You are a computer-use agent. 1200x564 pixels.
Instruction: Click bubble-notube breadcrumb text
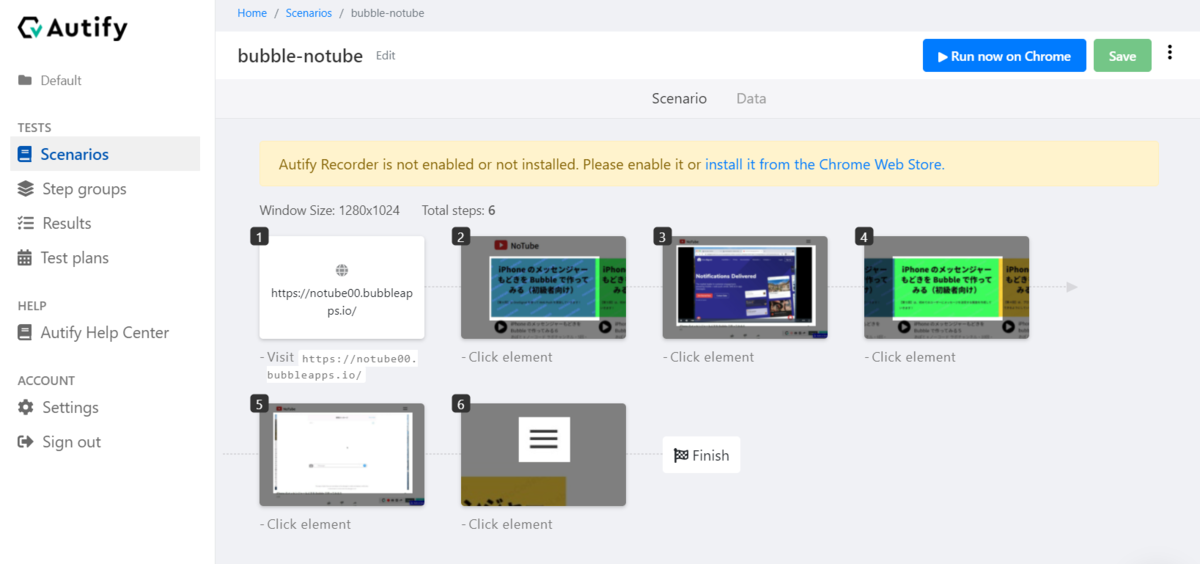click(x=387, y=13)
